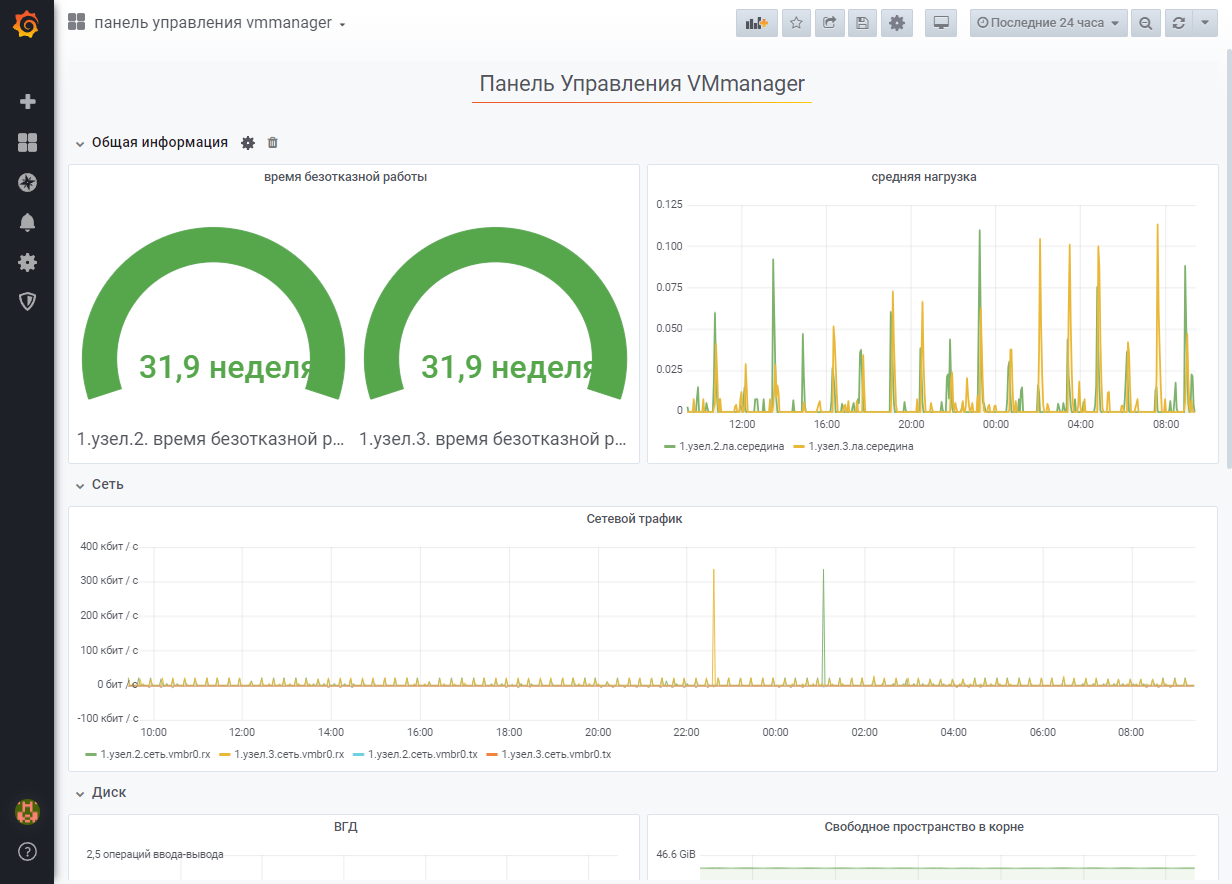This screenshot has width=1232, height=884.
Task: Open the Dashboards grid icon in sidebar
Action: coord(27,143)
